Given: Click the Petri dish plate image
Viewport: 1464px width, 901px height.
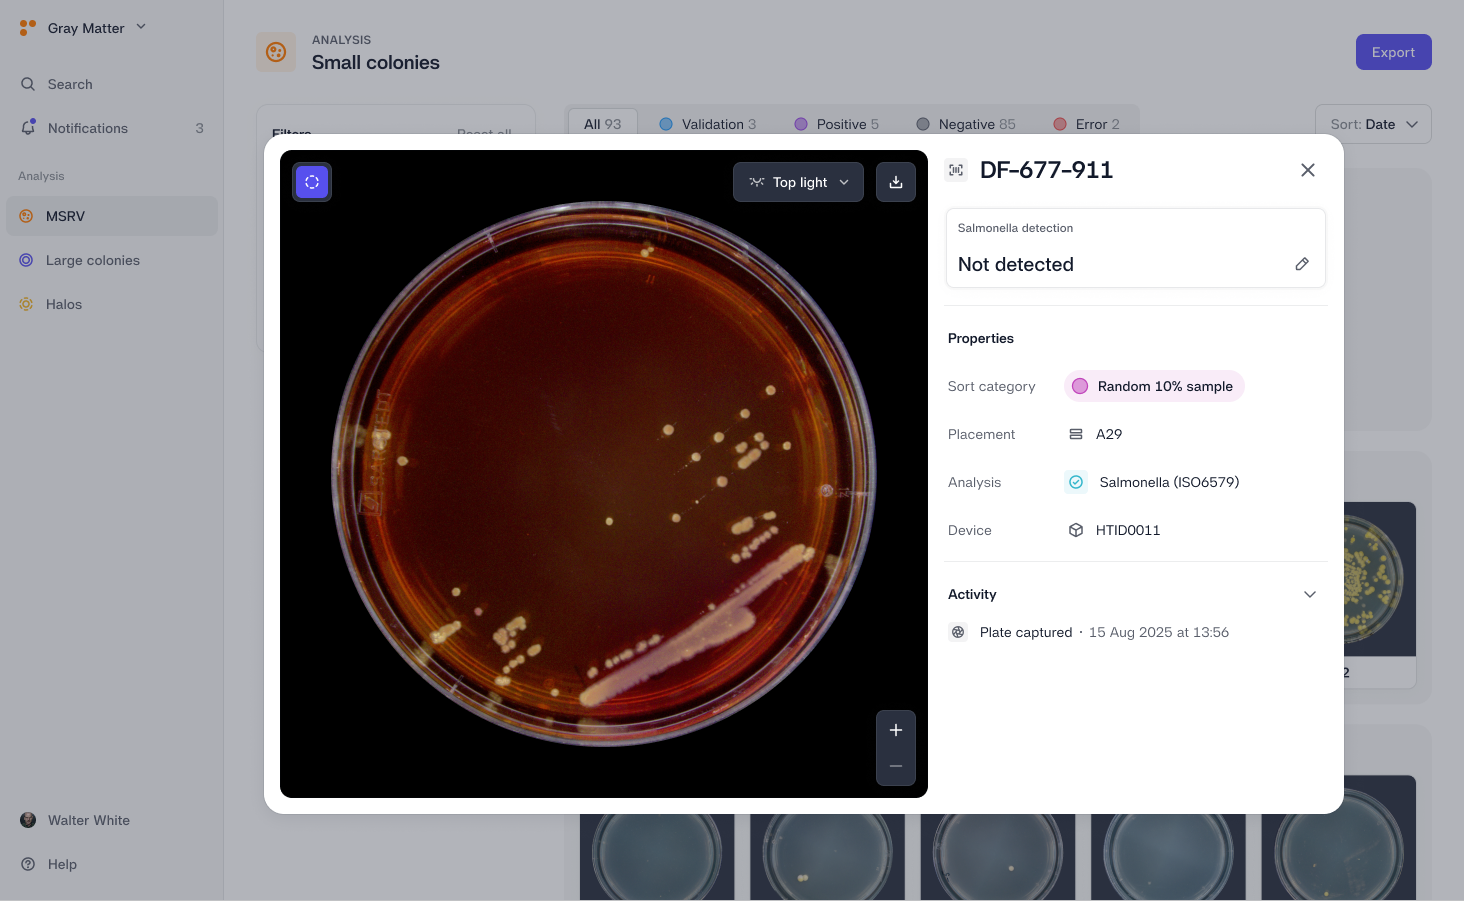Looking at the screenshot, I should [x=604, y=474].
